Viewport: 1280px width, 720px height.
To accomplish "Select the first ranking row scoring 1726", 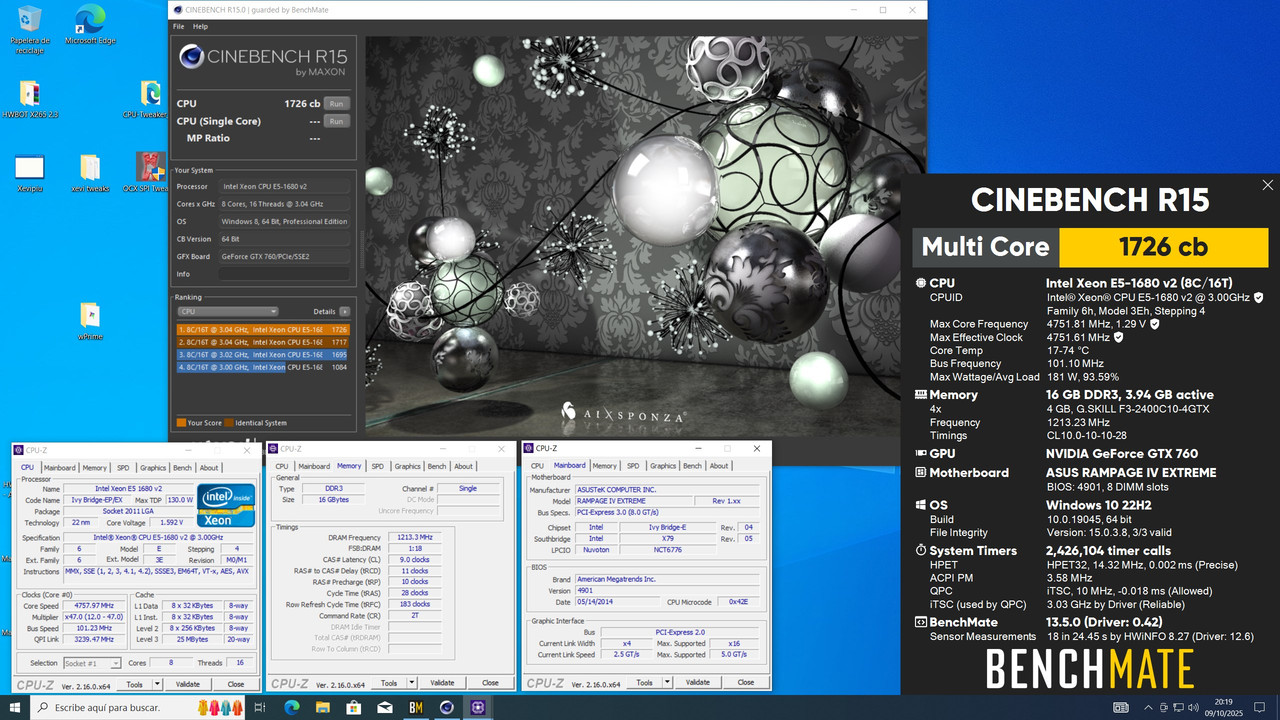I will coord(263,329).
